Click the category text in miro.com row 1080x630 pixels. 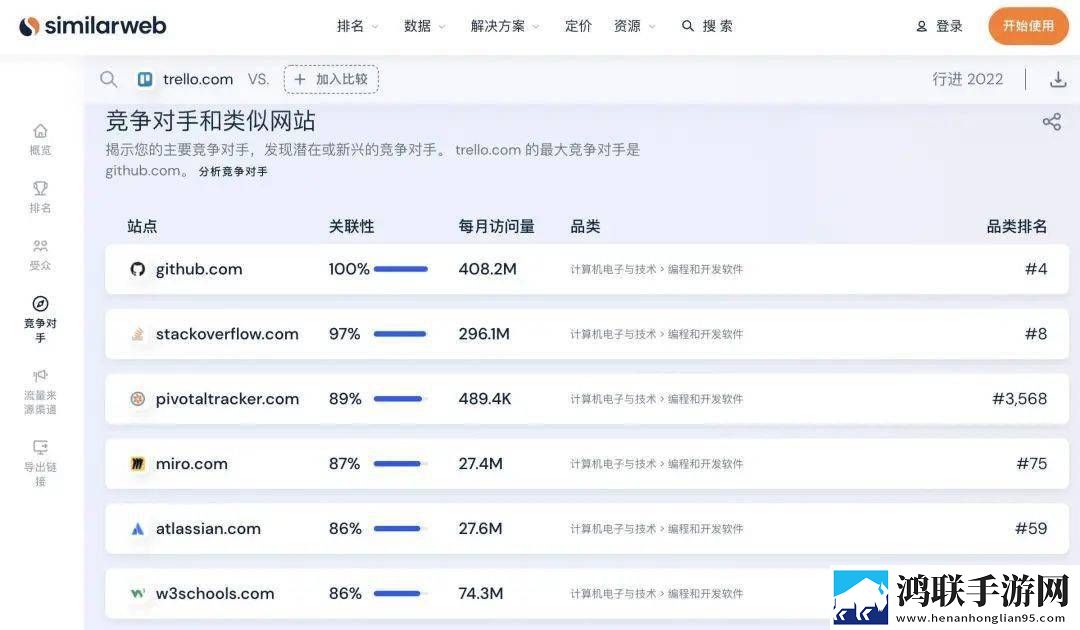point(656,463)
